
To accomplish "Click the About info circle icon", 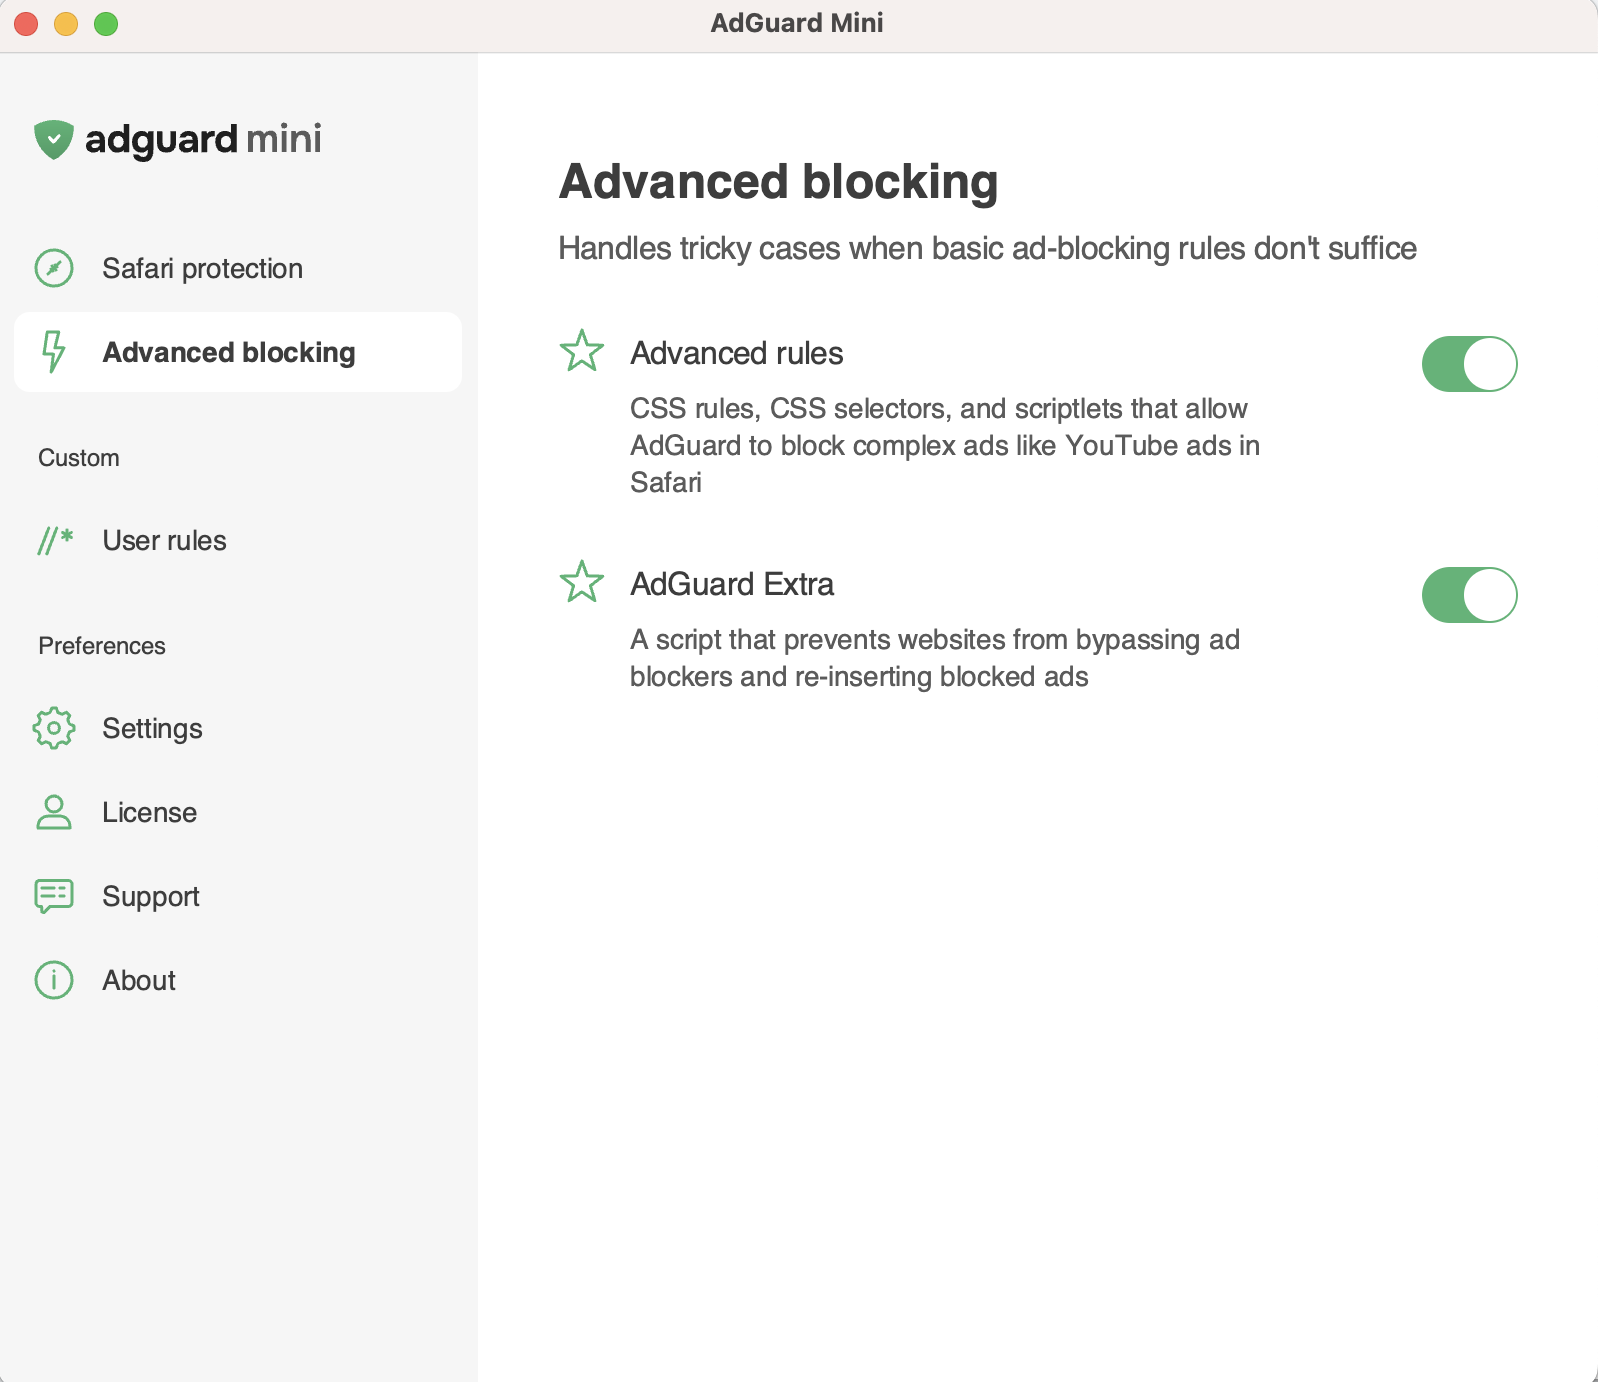I will point(54,980).
